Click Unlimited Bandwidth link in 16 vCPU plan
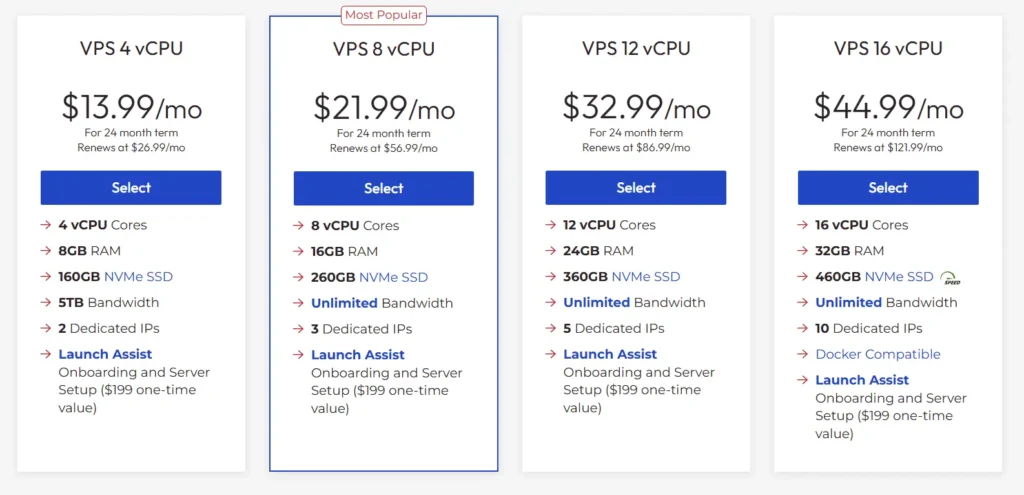 (849, 302)
